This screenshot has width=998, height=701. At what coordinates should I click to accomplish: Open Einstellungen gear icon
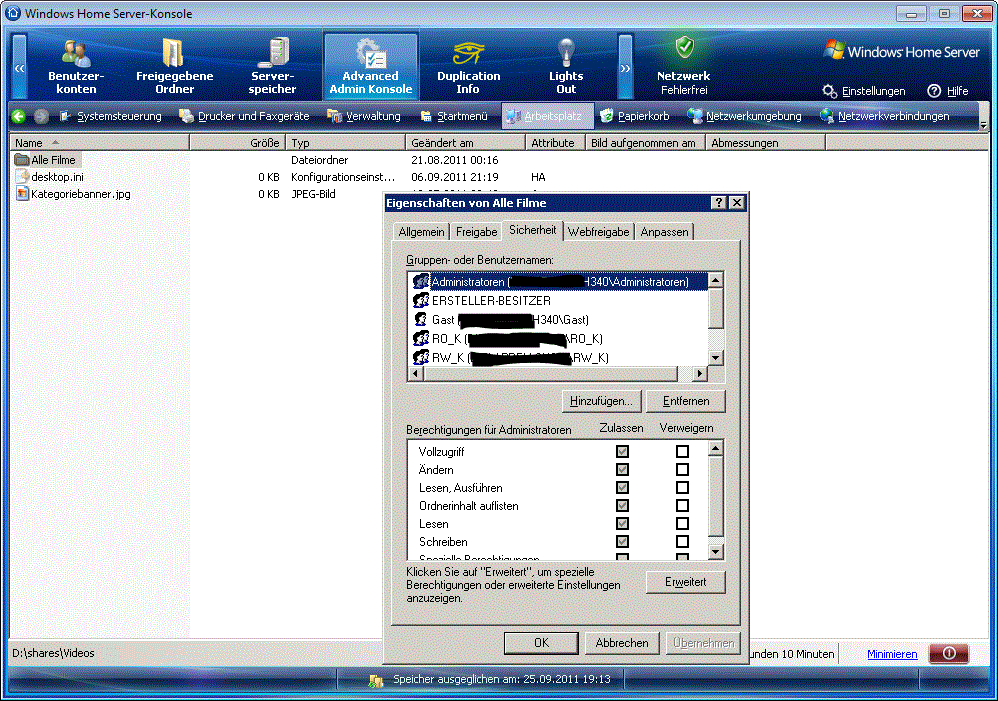click(829, 91)
